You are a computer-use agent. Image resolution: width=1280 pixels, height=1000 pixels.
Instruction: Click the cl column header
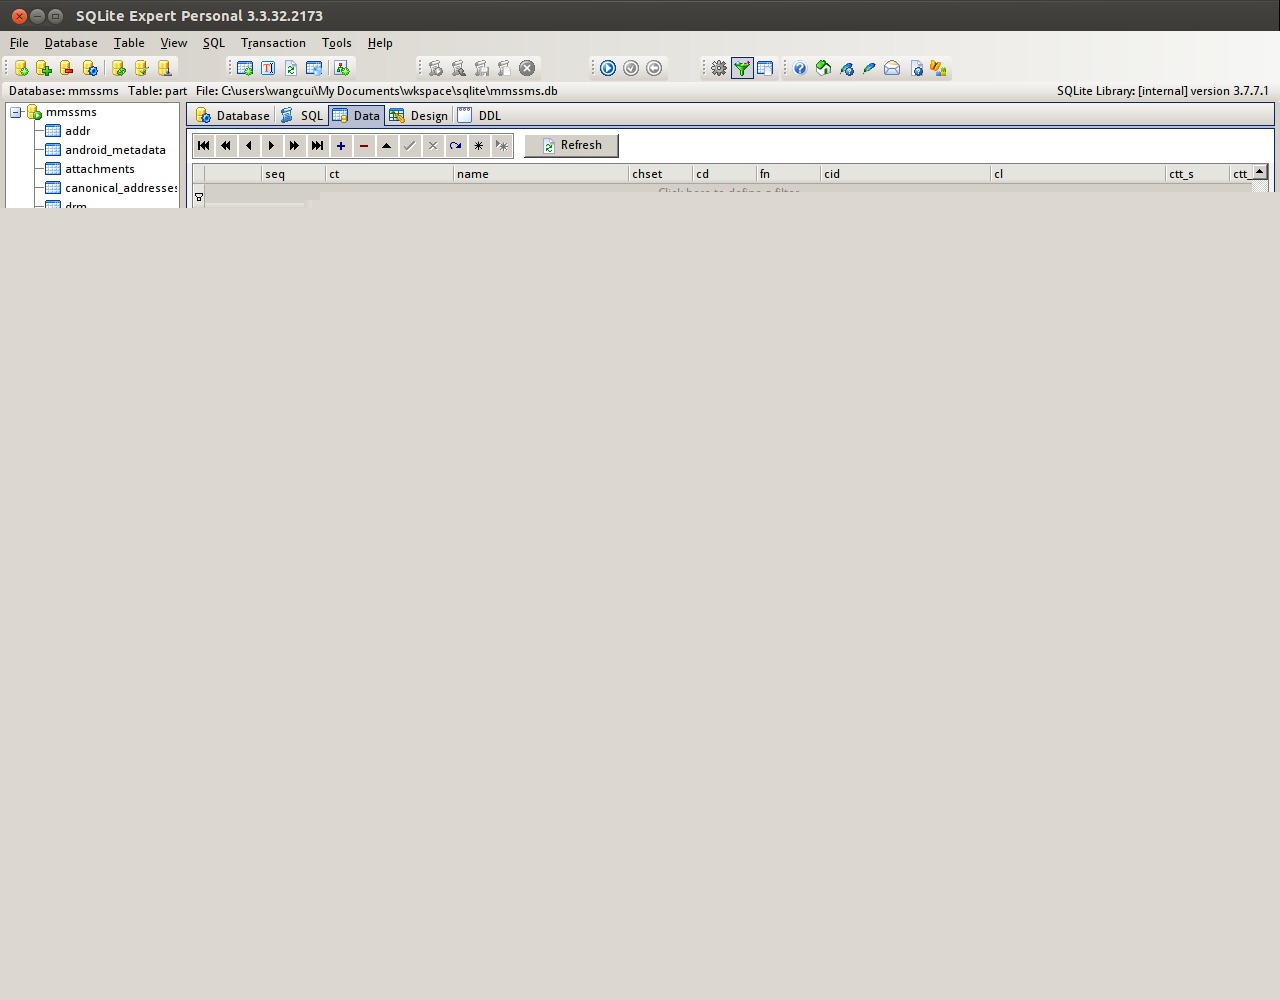click(1078, 174)
